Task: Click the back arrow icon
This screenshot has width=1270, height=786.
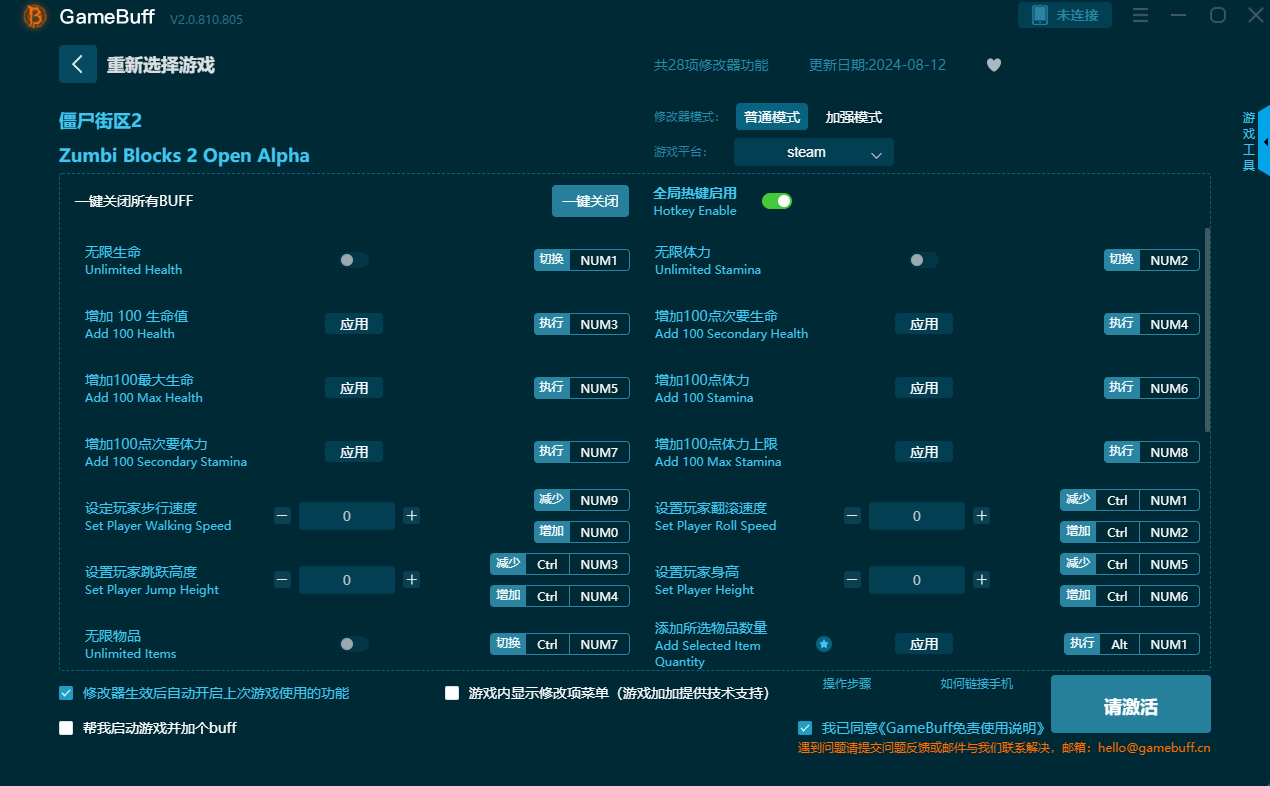Action: point(78,64)
